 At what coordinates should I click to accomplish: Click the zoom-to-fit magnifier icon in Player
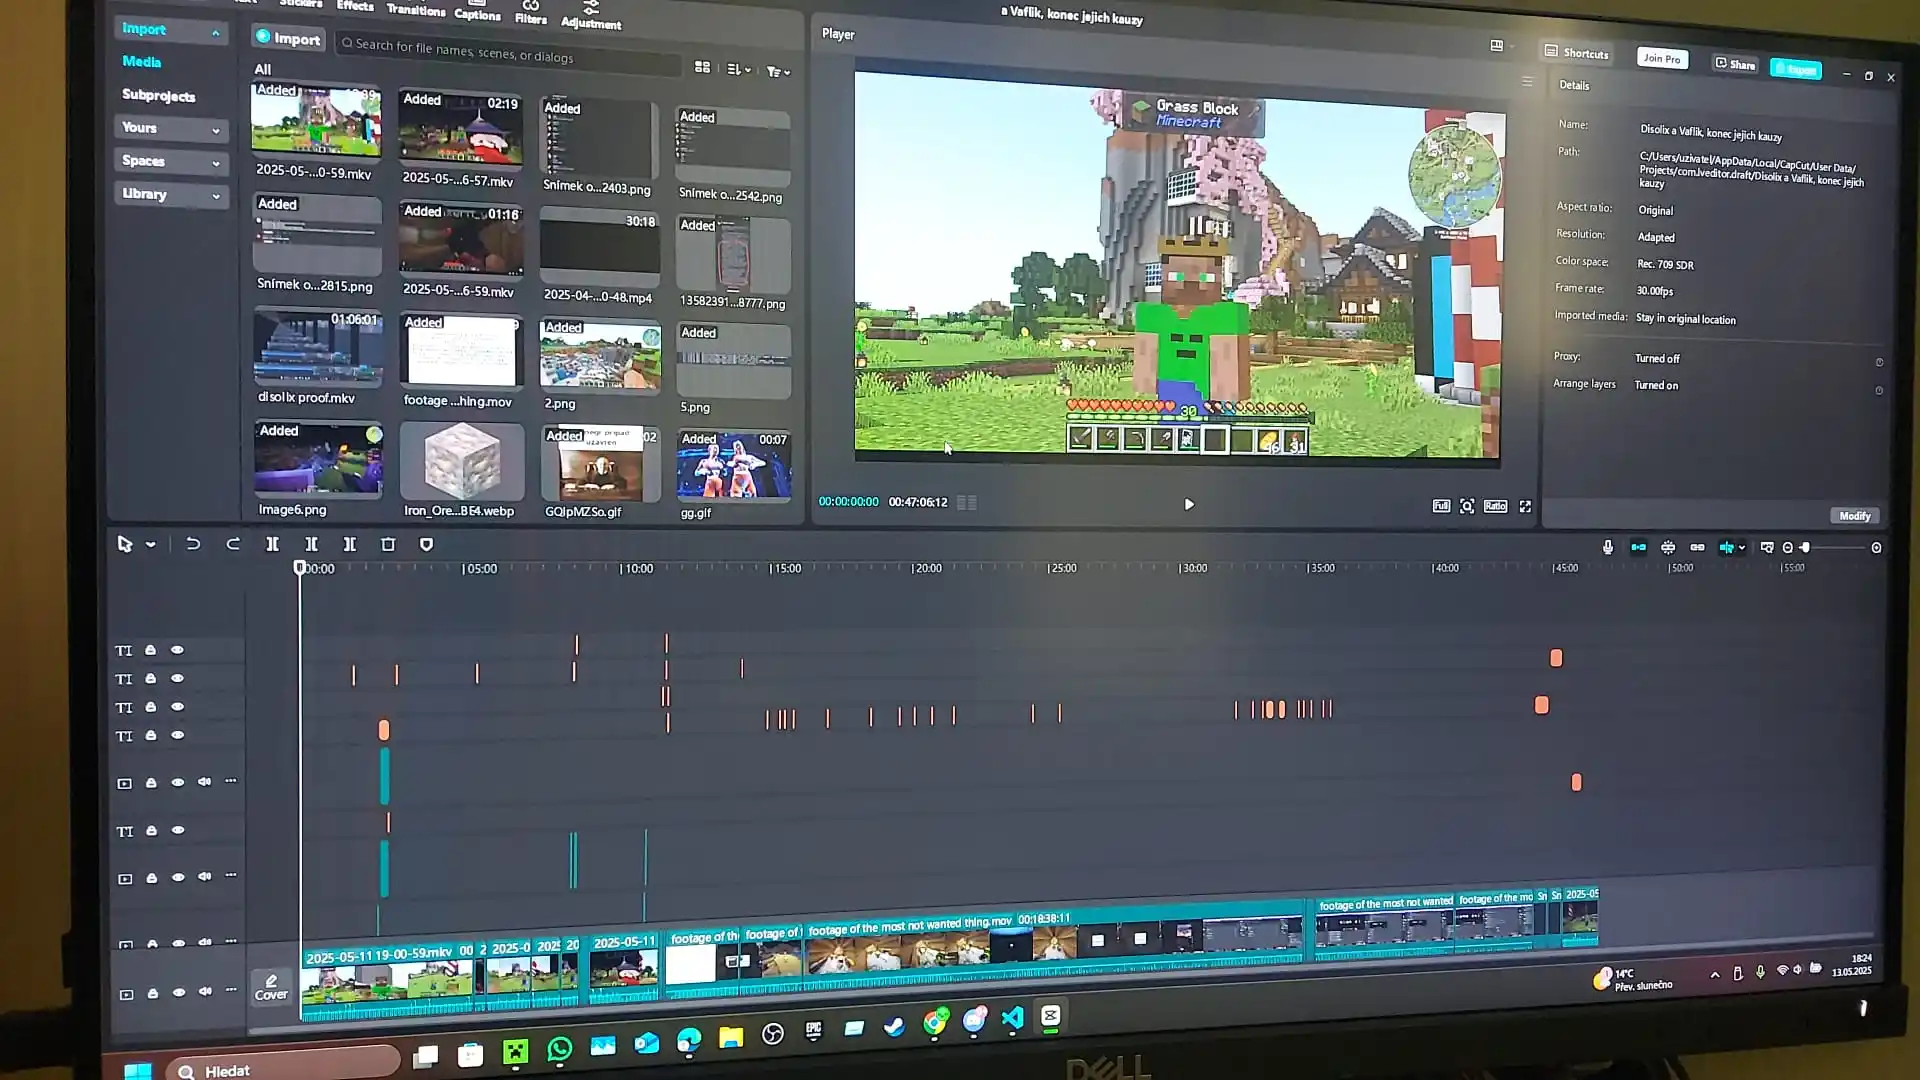pos(1467,506)
